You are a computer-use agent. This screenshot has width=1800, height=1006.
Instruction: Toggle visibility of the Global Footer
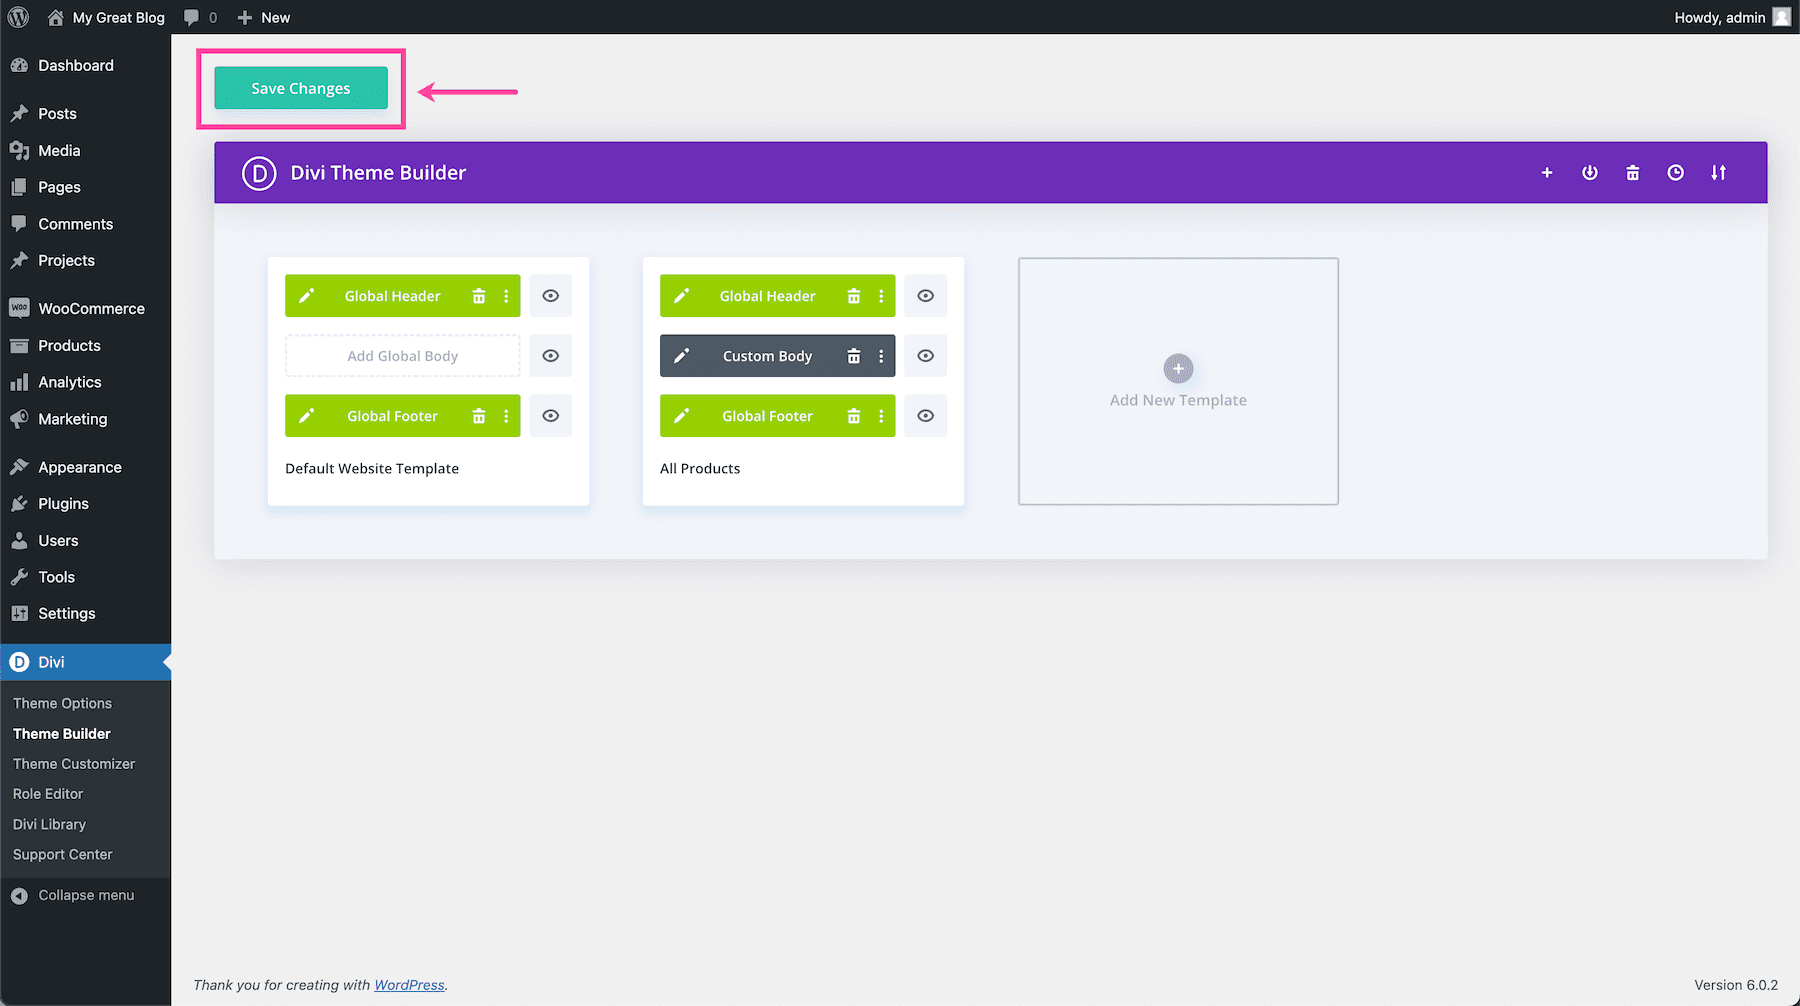tap(550, 415)
